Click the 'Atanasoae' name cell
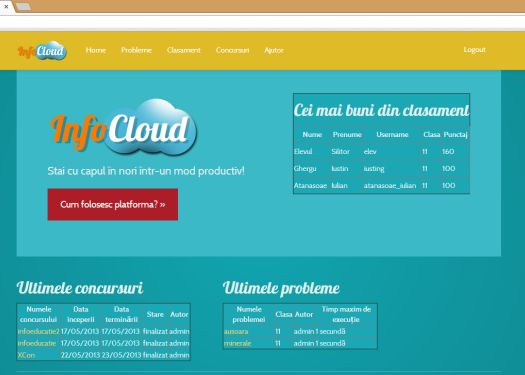Viewport: 525px width, 375px height. point(310,185)
